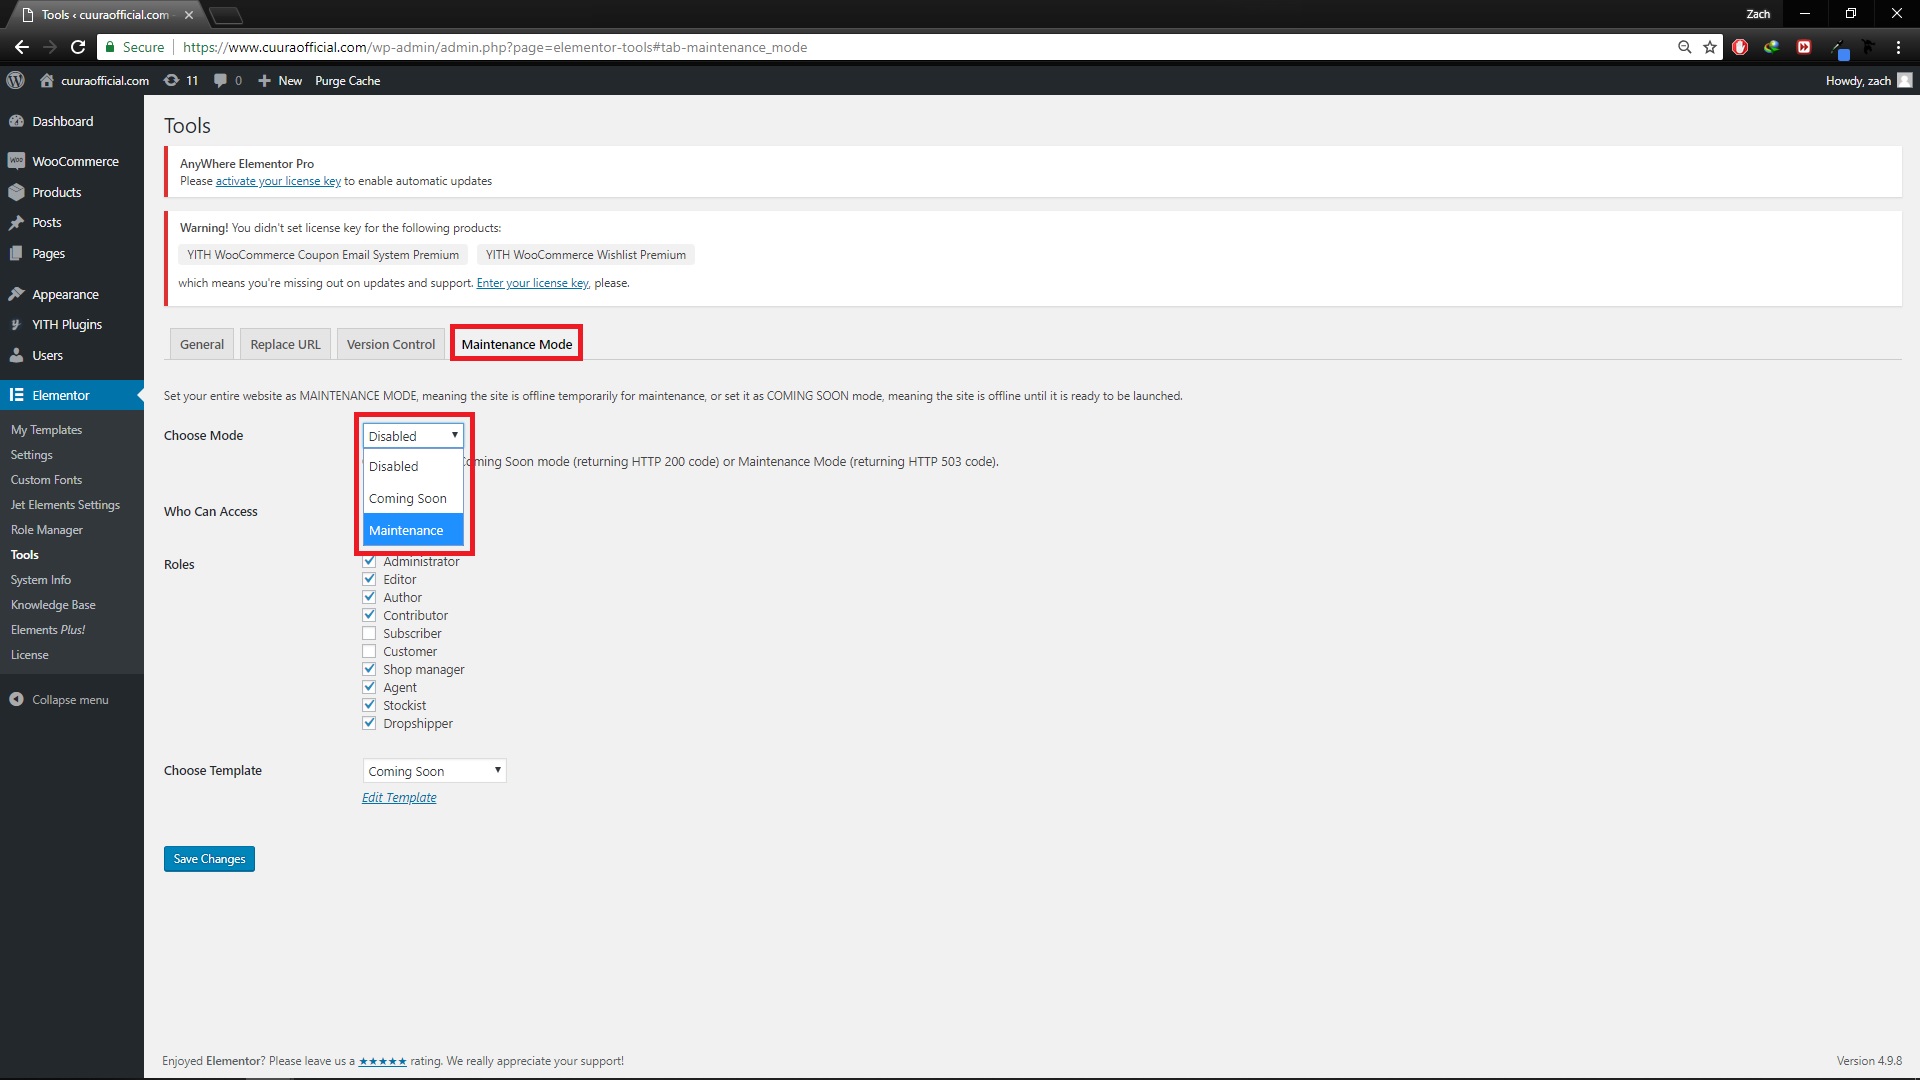The height and width of the screenshot is (1080, 1920).
Task: Click the Appearance brush icon in sidebar
Action: [16, 294]
